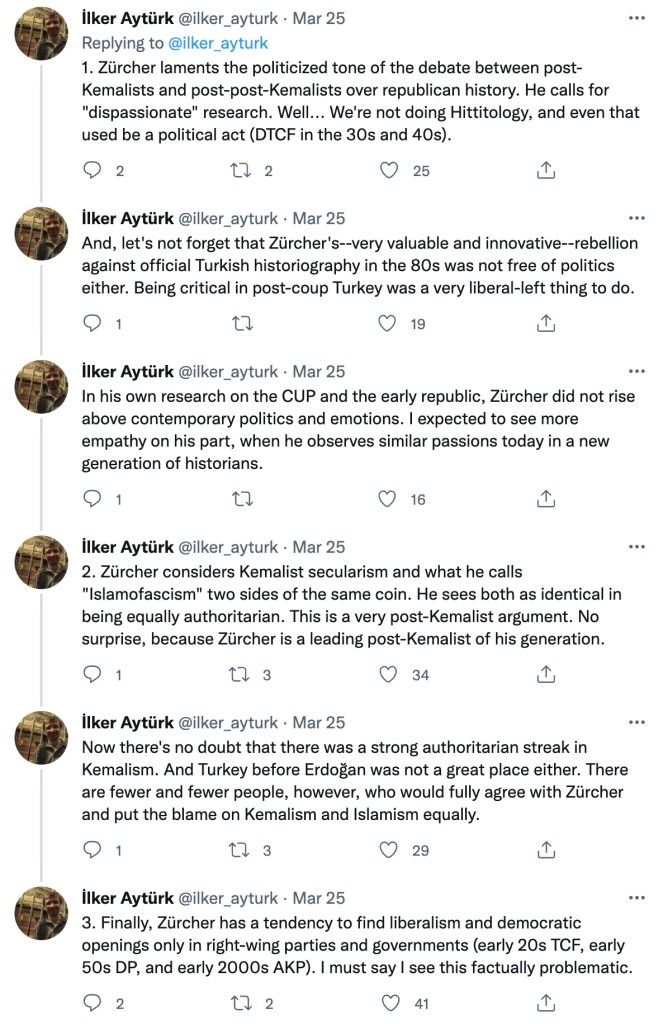
Task: Share the tweet about a new generation of historians
Action: pyautogui.click(x=546, y=499)
